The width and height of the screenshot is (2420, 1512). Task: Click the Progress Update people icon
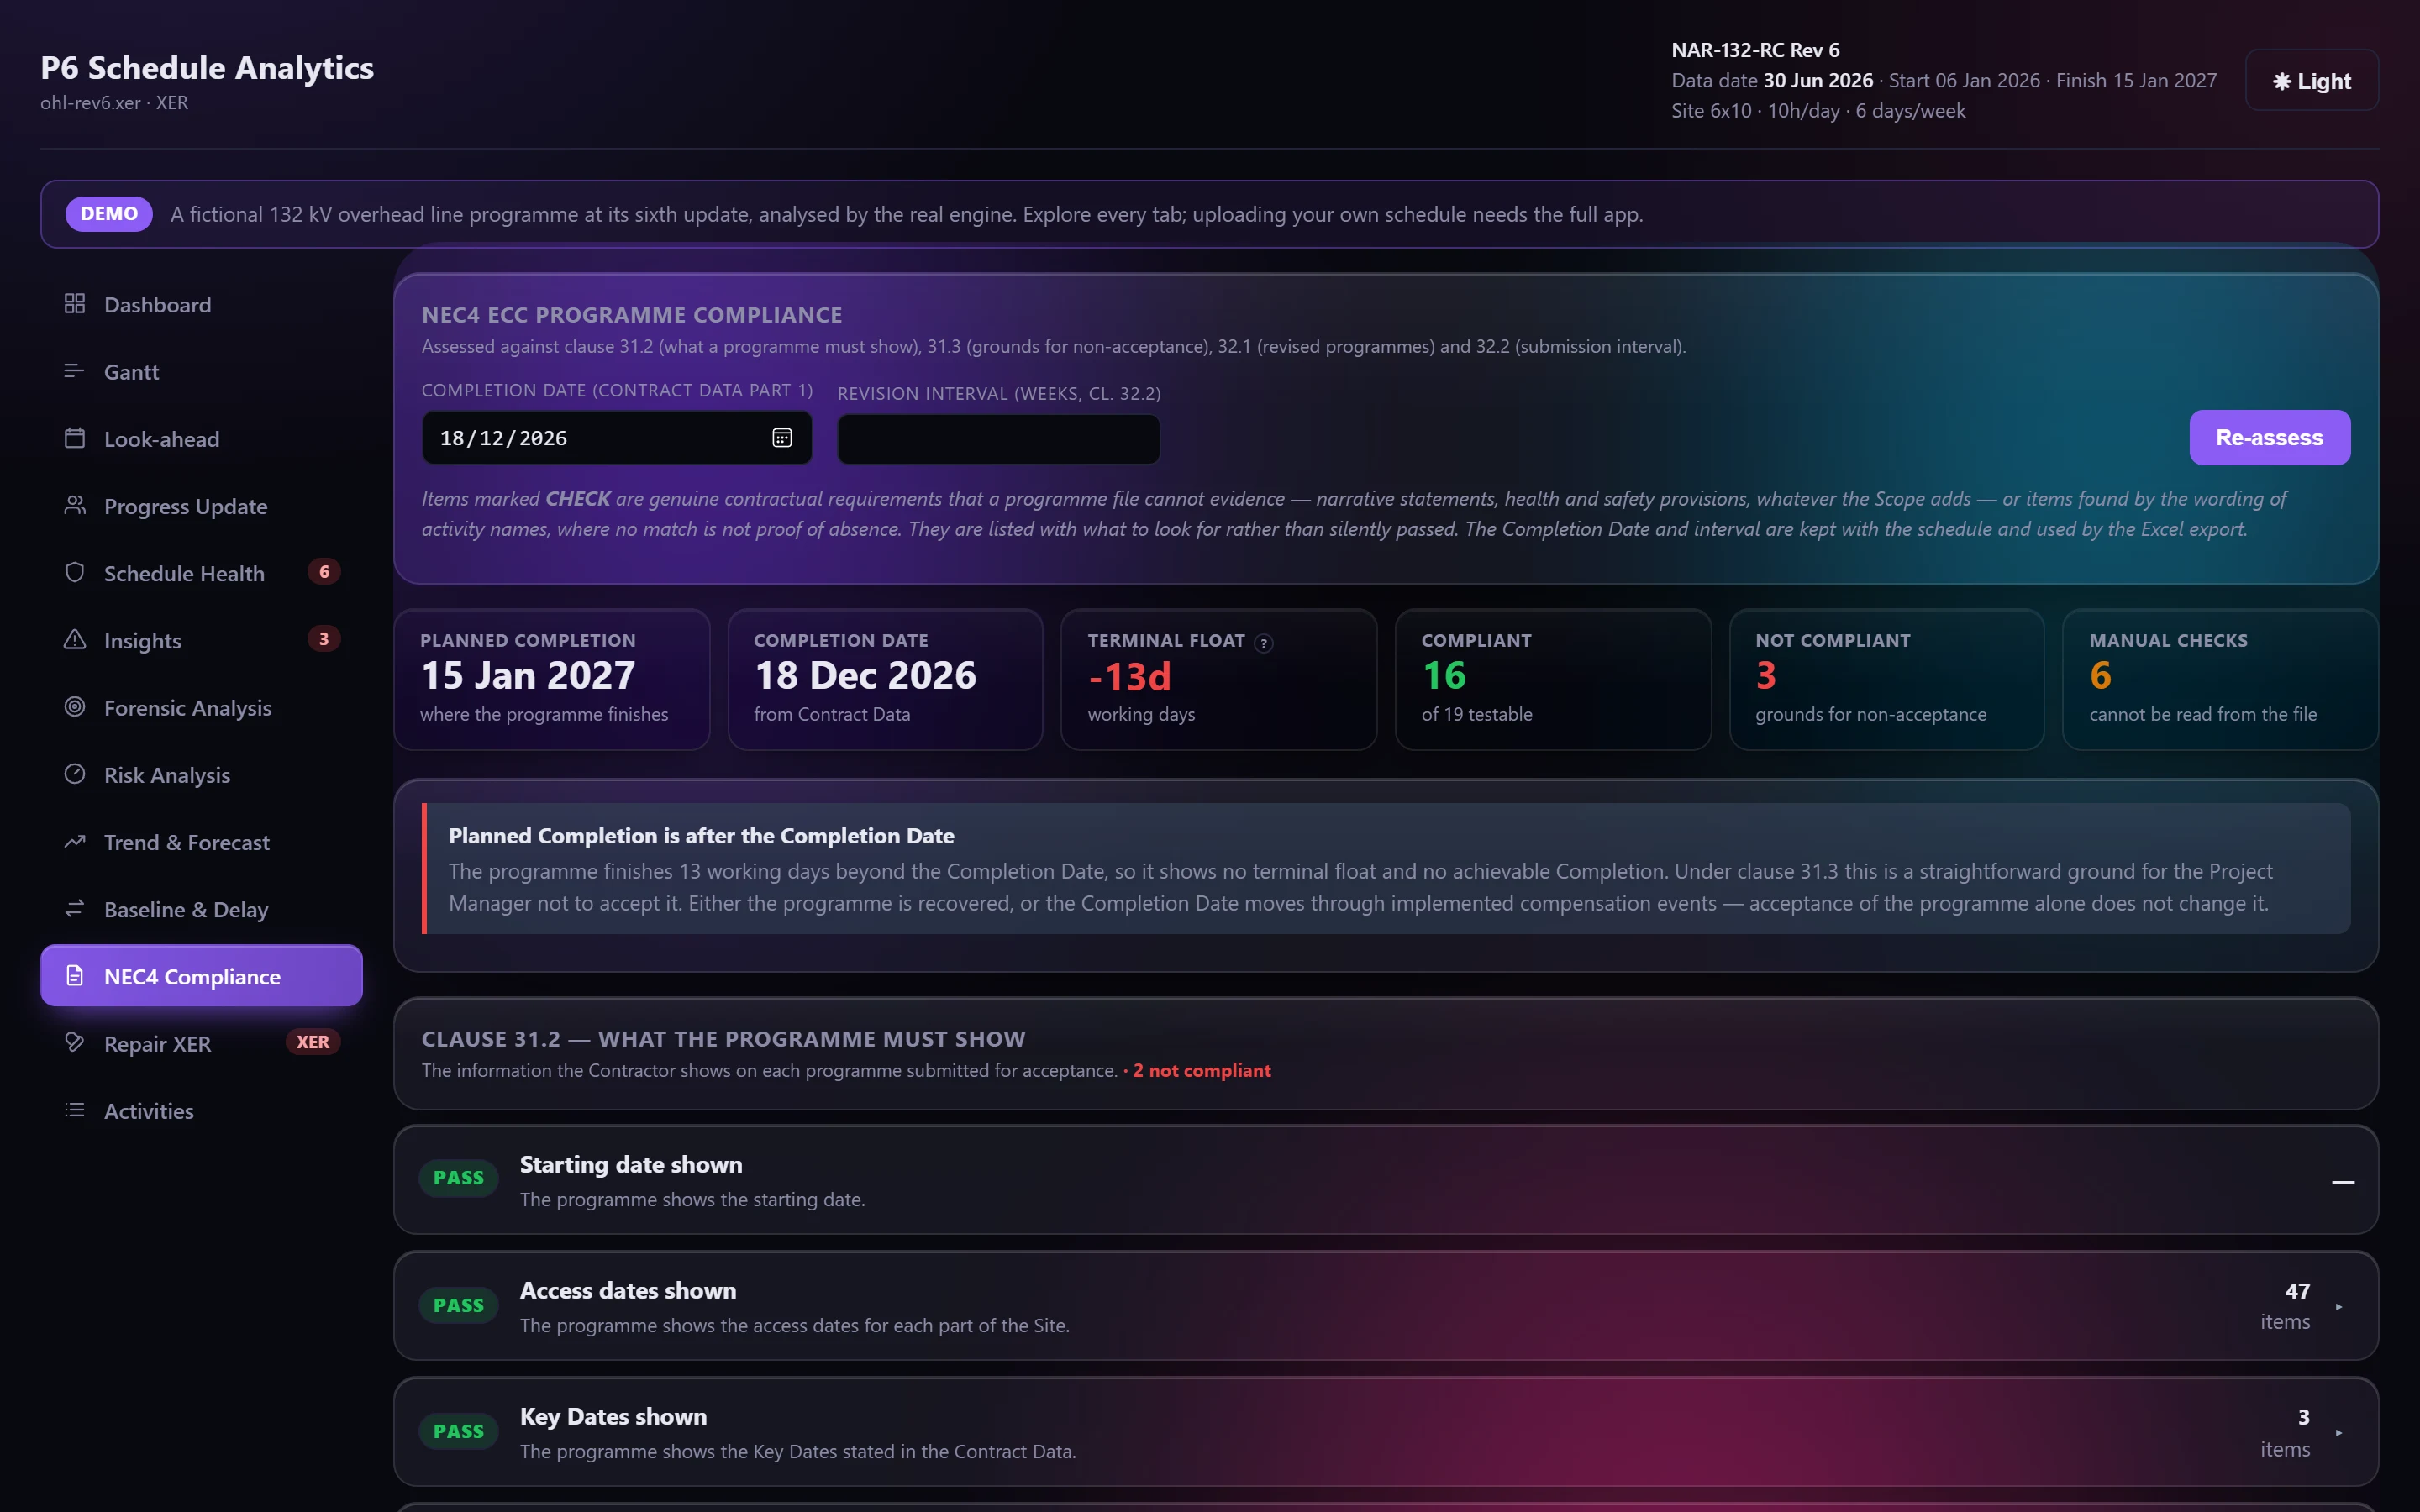(75, 505)
